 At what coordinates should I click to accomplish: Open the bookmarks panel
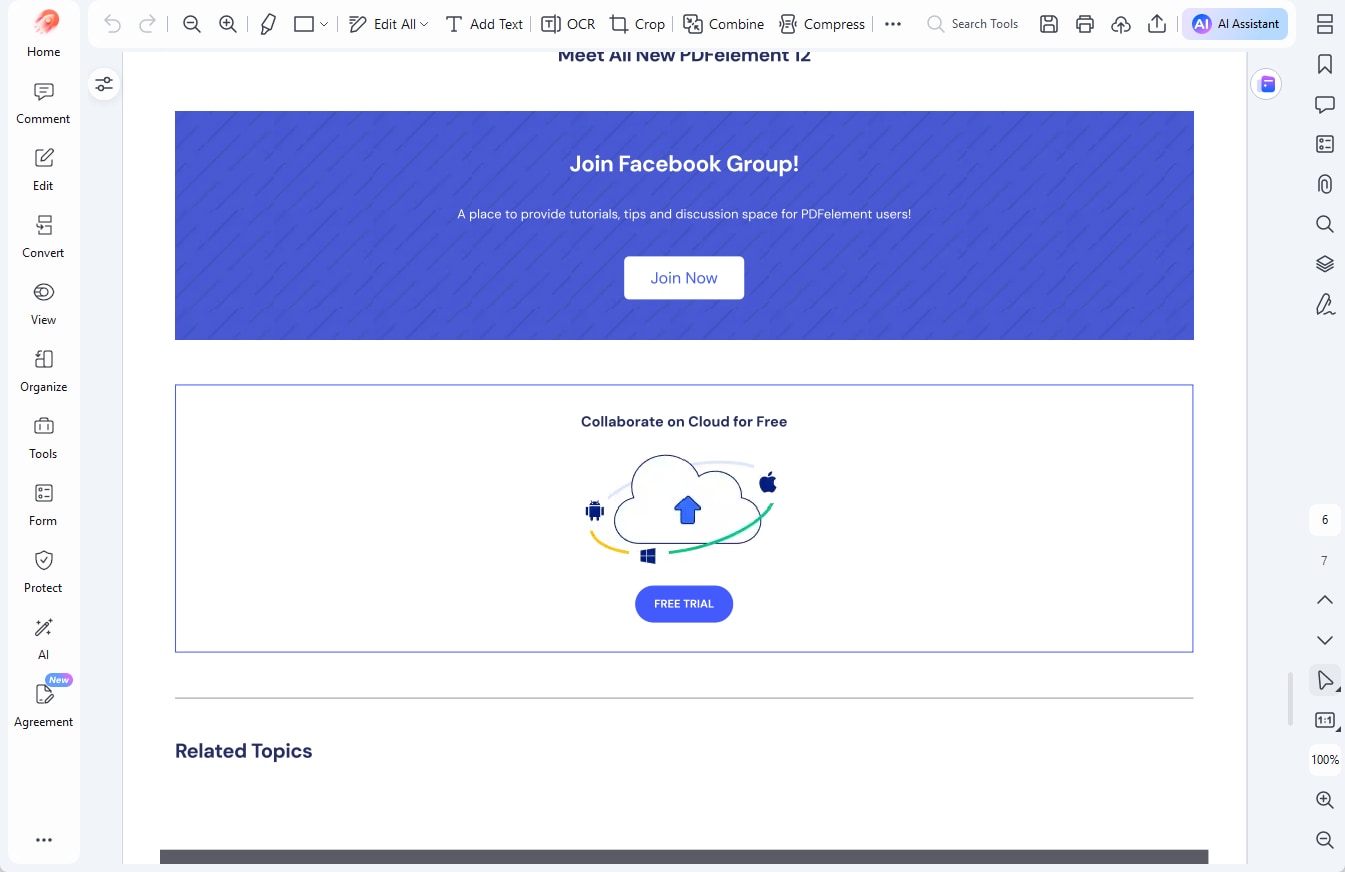pos(1325,64)
